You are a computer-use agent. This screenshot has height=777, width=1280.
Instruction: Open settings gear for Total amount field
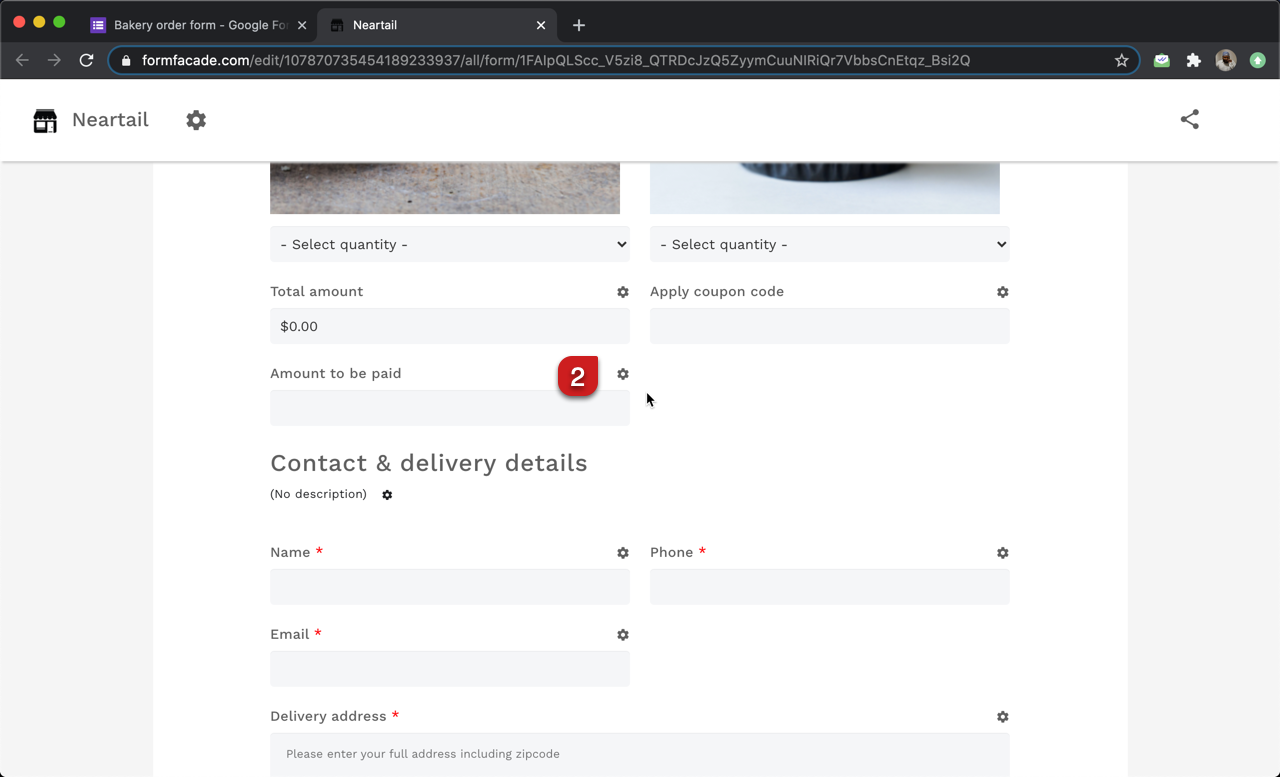click(623, 292)
